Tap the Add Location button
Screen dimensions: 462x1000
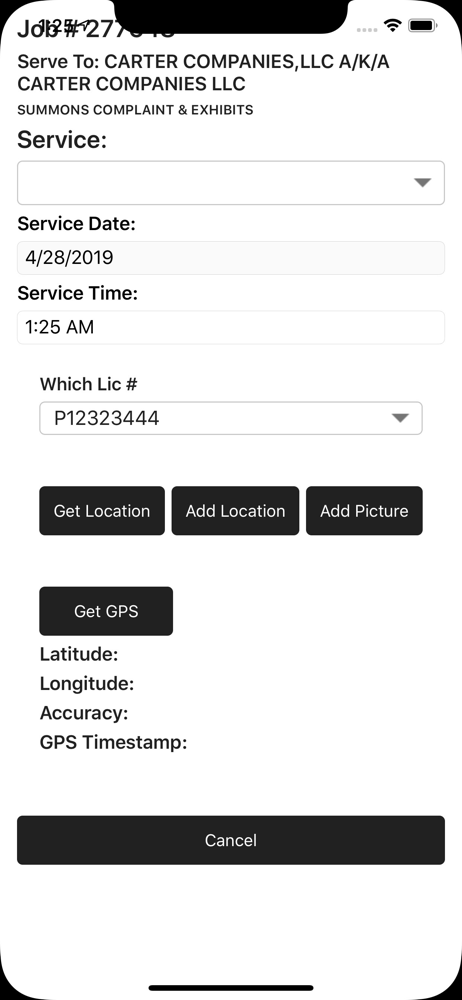[x=235, y=511]
